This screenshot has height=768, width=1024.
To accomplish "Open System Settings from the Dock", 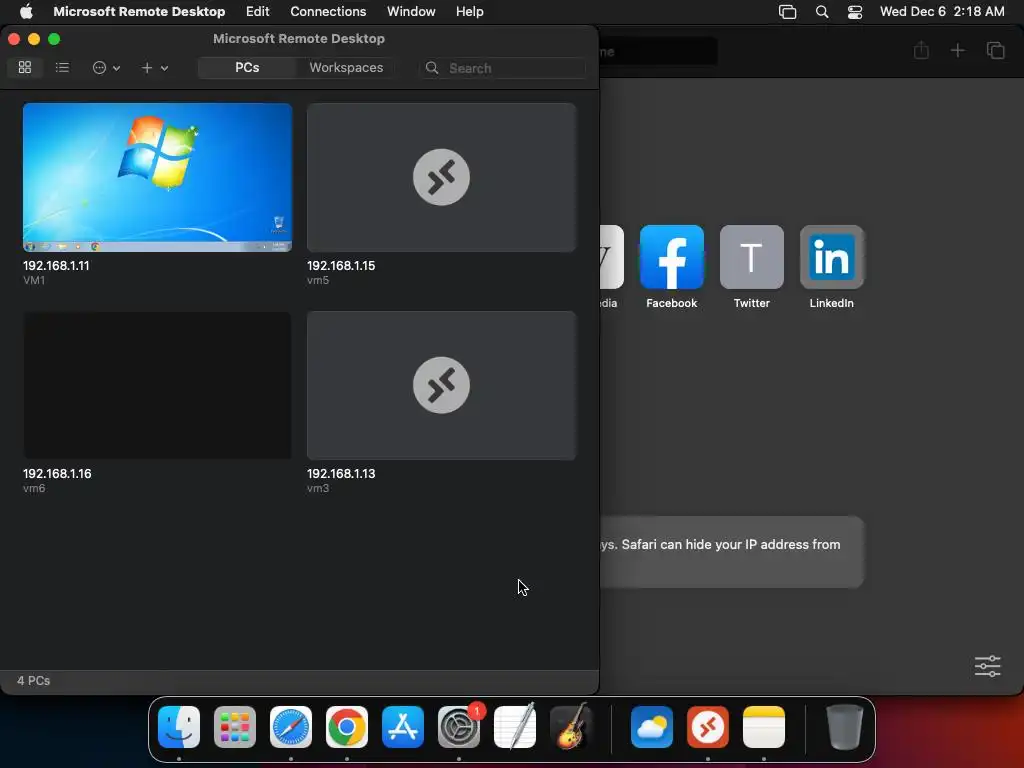I will tap(459, 727).
